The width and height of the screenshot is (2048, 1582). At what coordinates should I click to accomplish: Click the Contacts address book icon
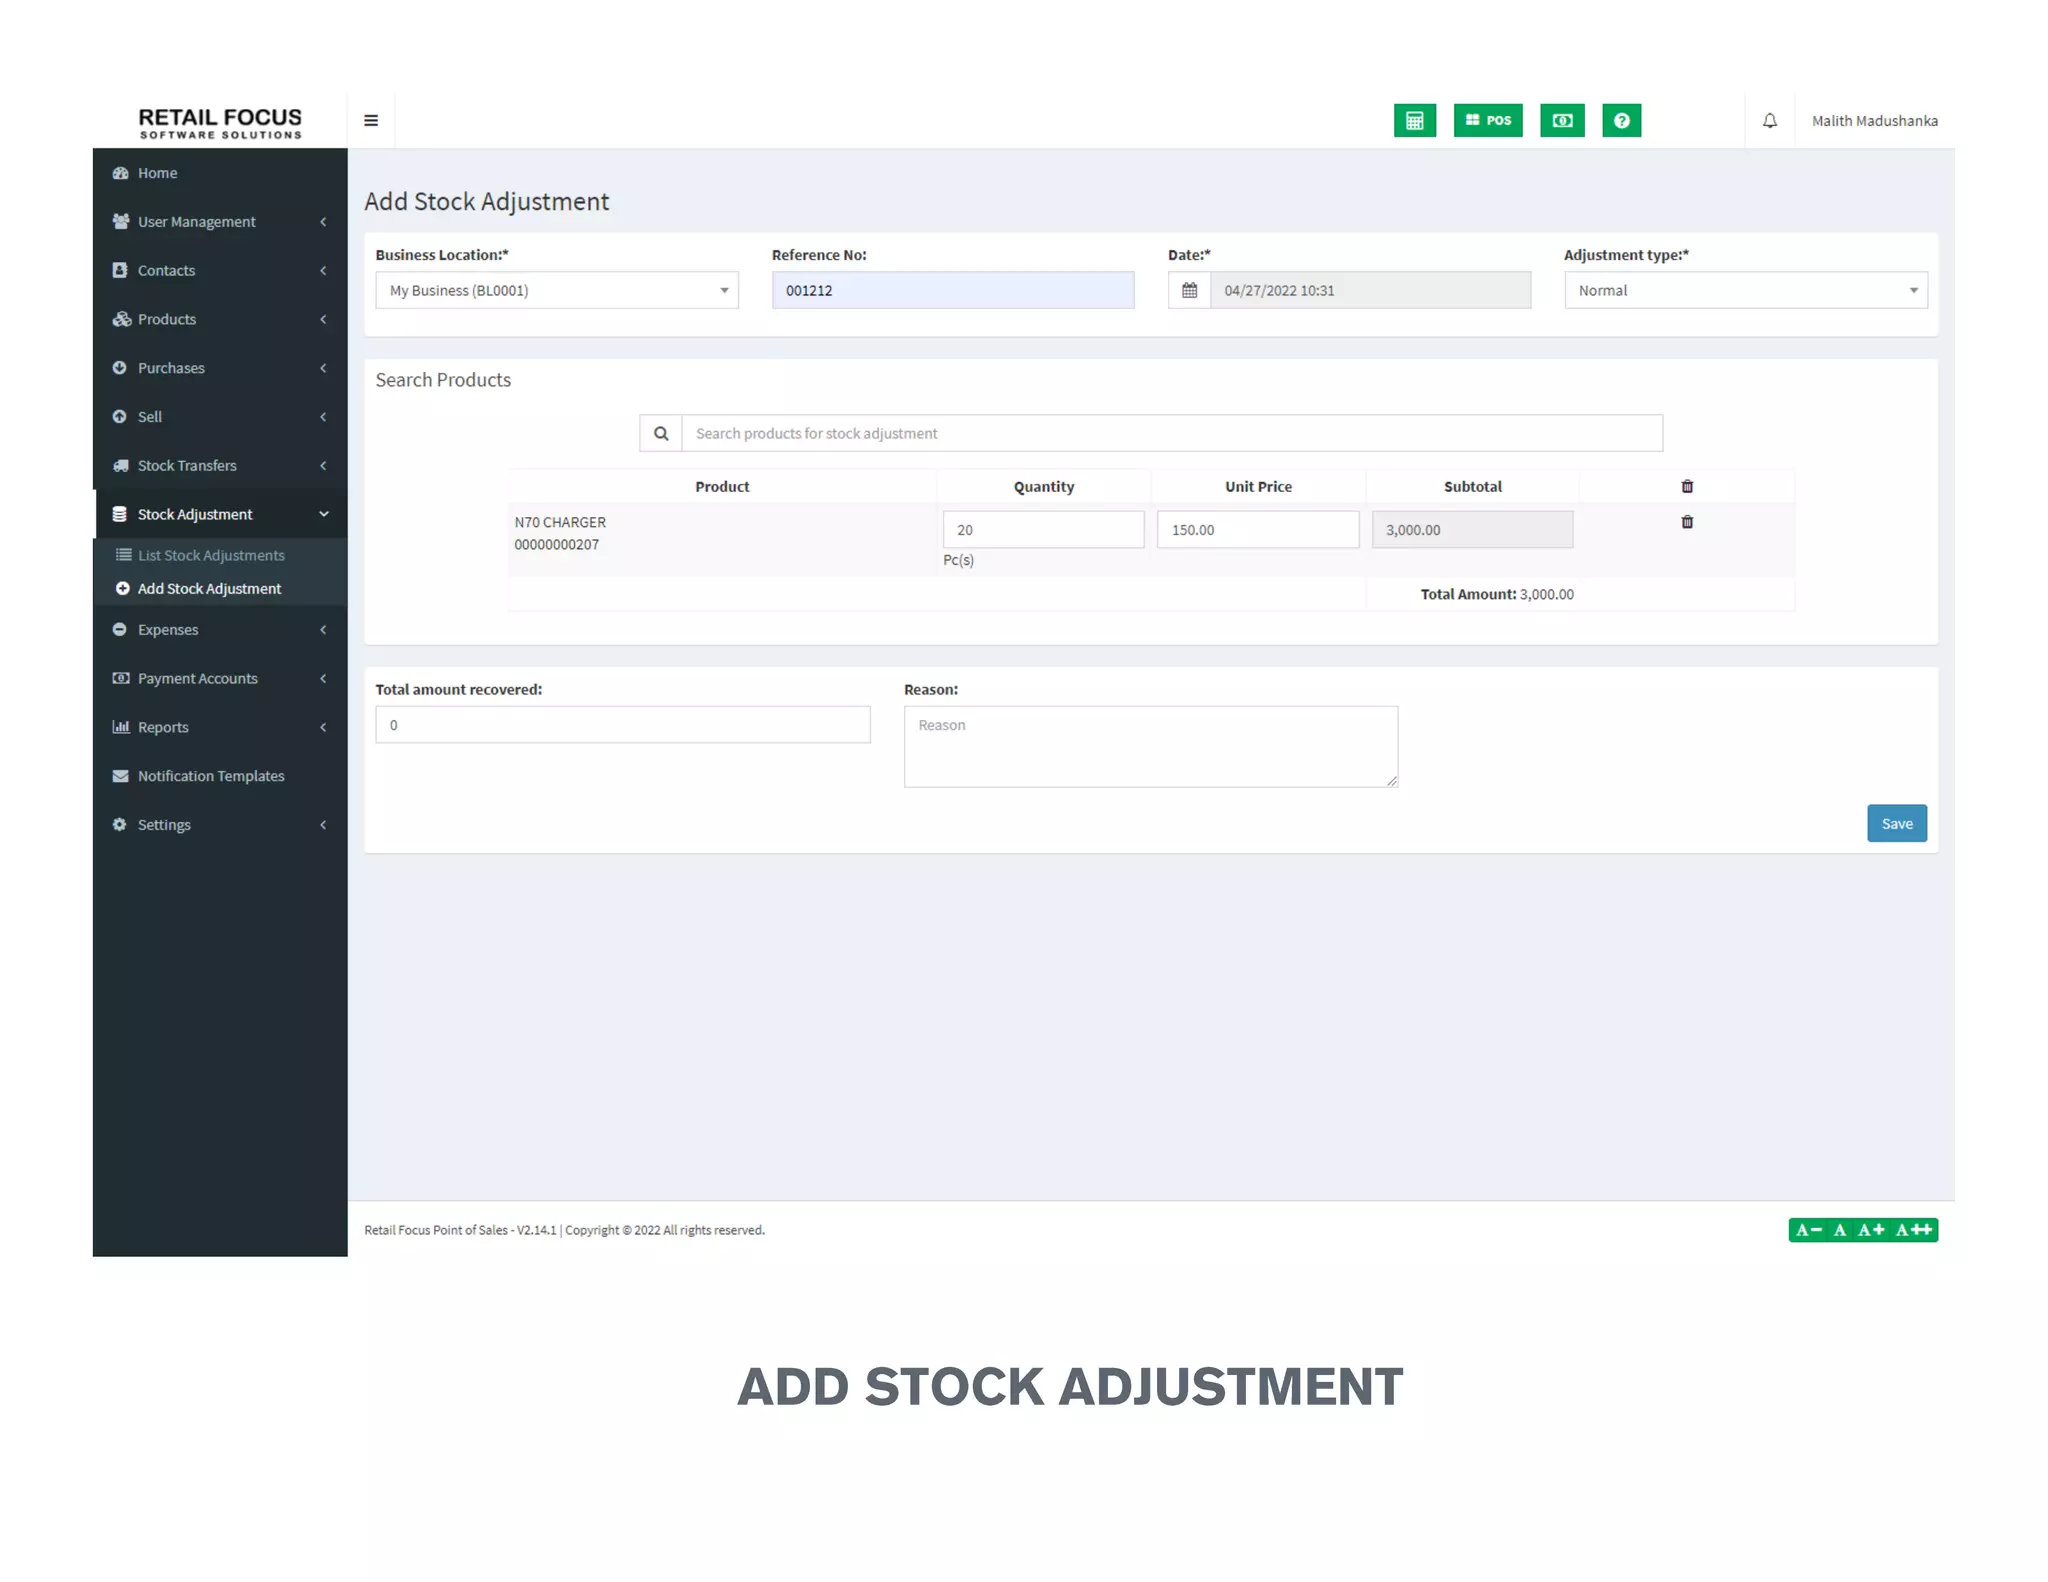pyautogui.click(x=120, y=270)
